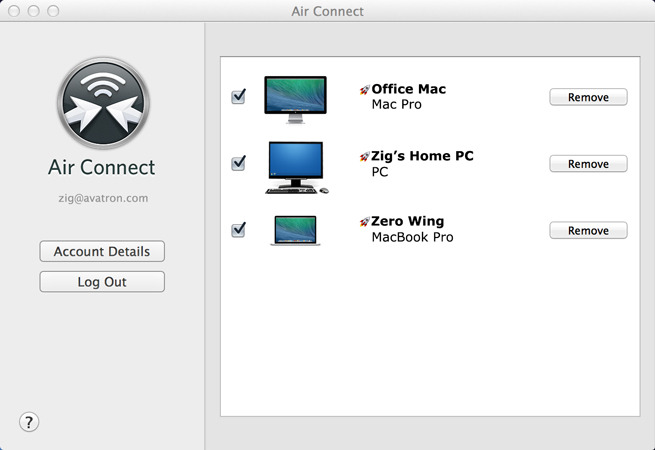This screenshot has width=655, height=450.
Task: Open help with the question mark button
Action: point(29,421)
